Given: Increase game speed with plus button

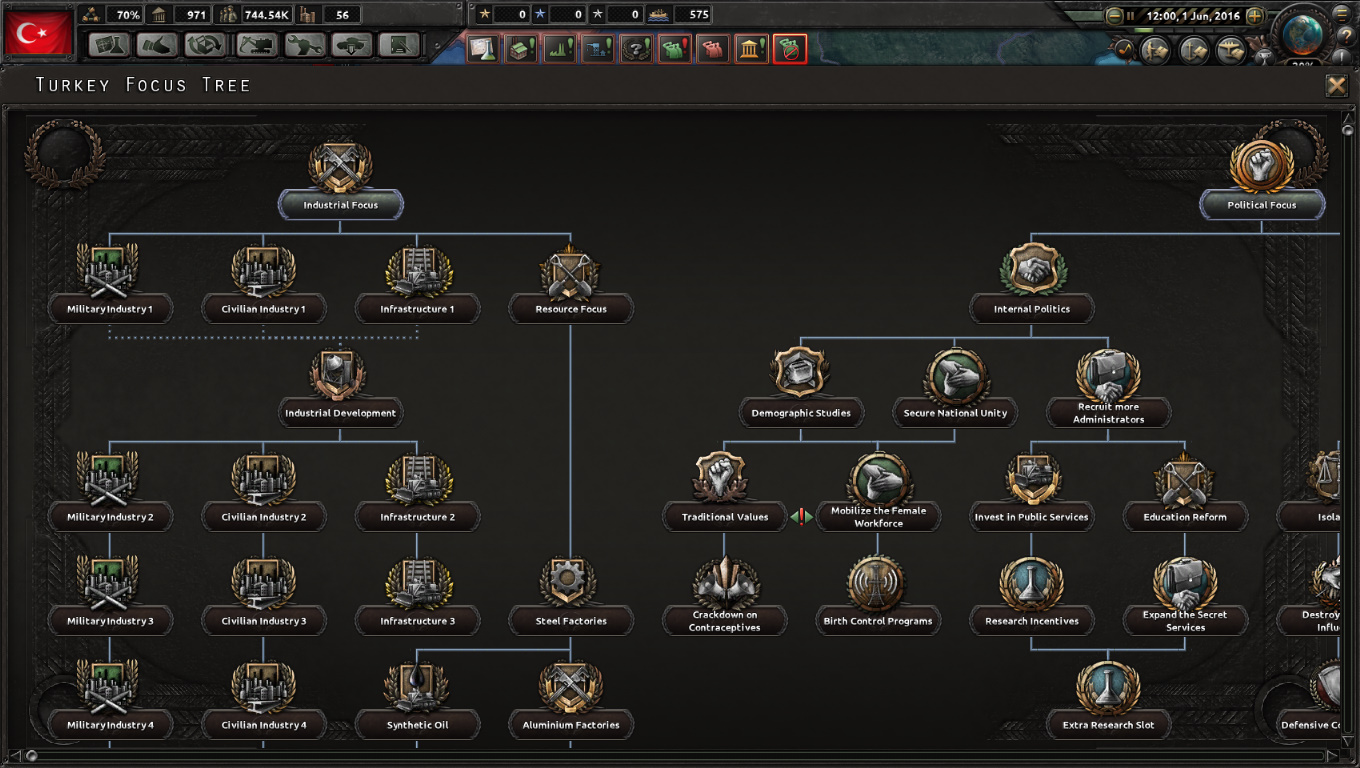Looking at the screenshot, I should pyautogui.click(x=1254, y=16).
